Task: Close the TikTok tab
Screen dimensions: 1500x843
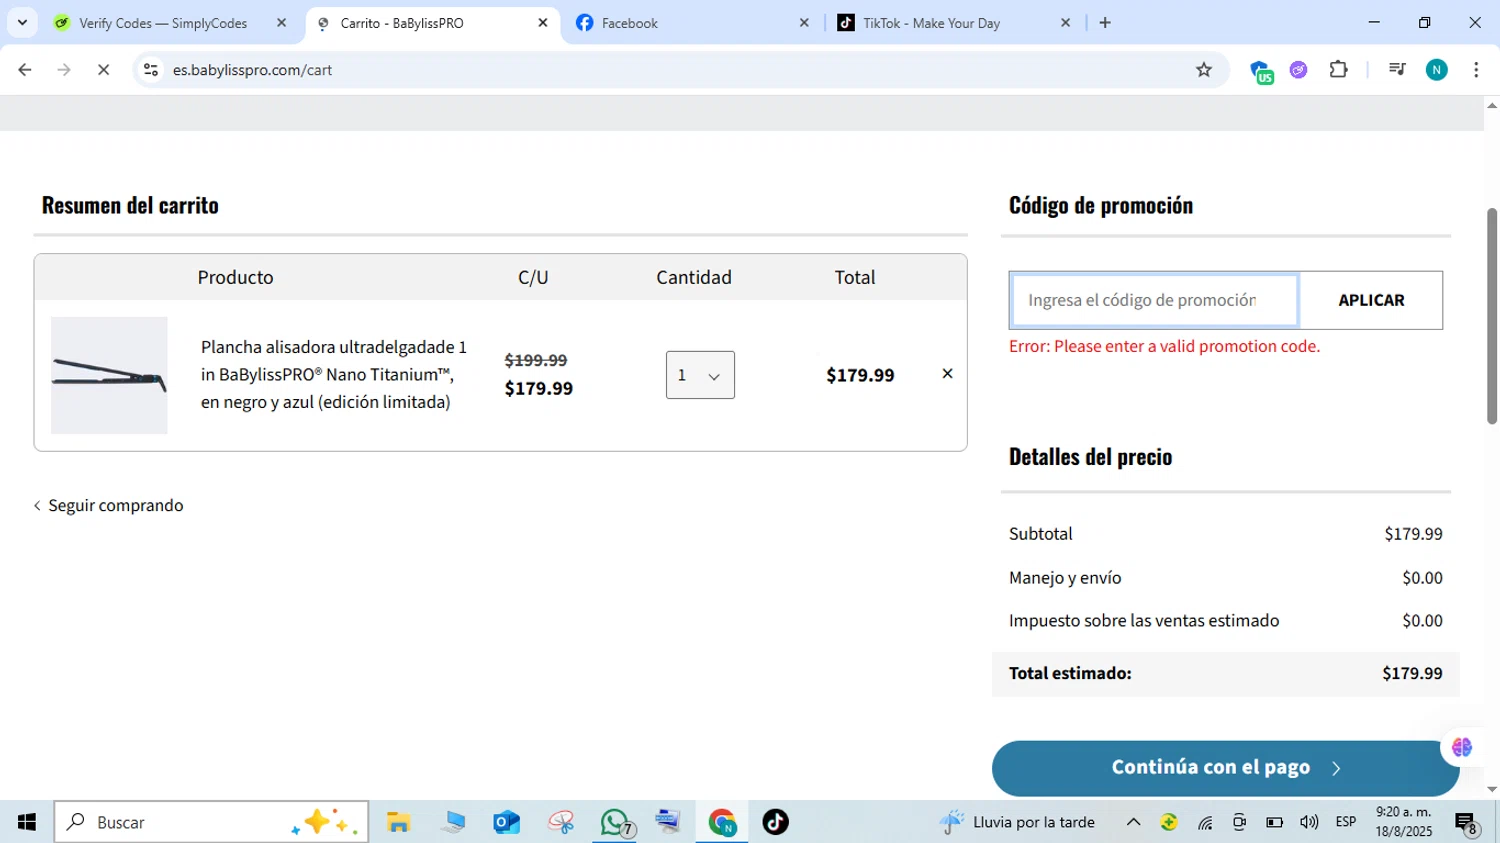Action: tap(1066, 23)
